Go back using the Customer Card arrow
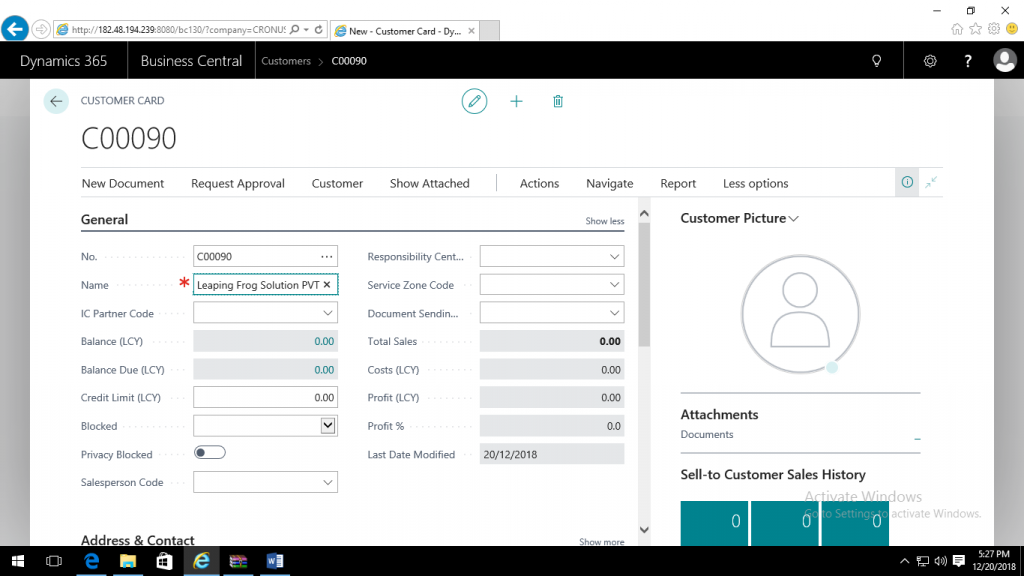 tap(56, 101)
